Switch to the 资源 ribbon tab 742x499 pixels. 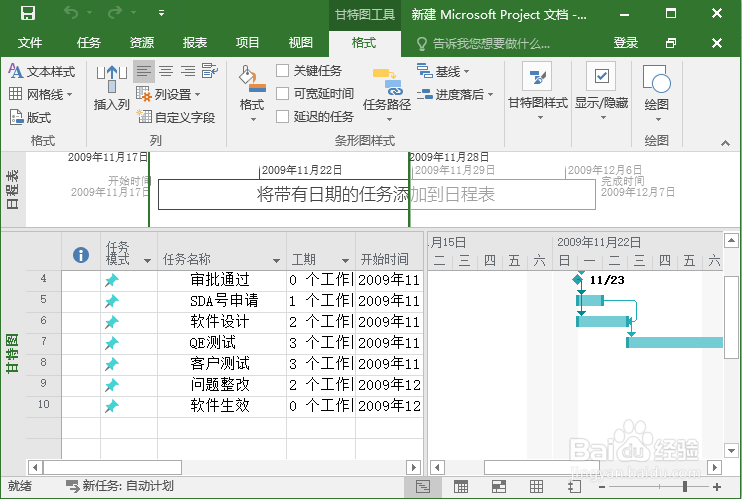coord(141,43)
